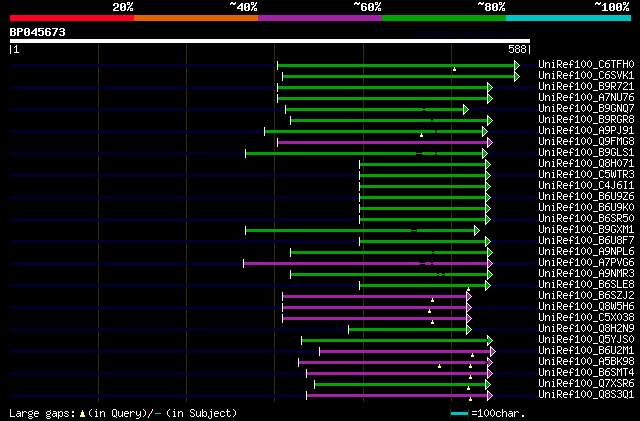Open the UniRef100_C6SVK1 hit label

coord(586,76)
